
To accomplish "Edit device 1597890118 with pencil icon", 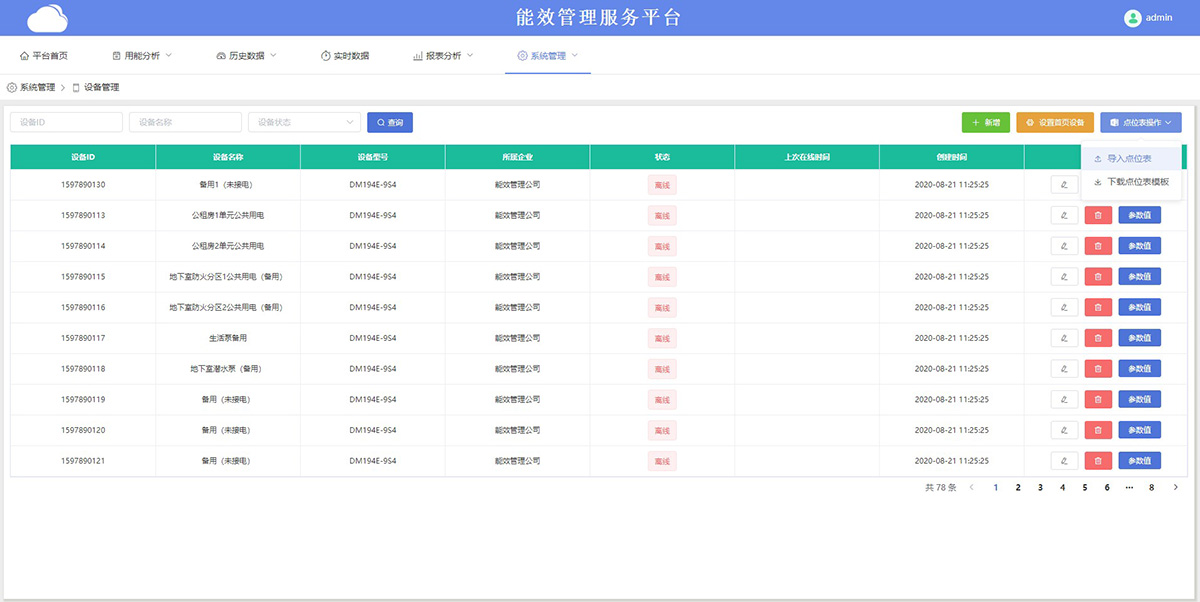I will point(1065,369).
